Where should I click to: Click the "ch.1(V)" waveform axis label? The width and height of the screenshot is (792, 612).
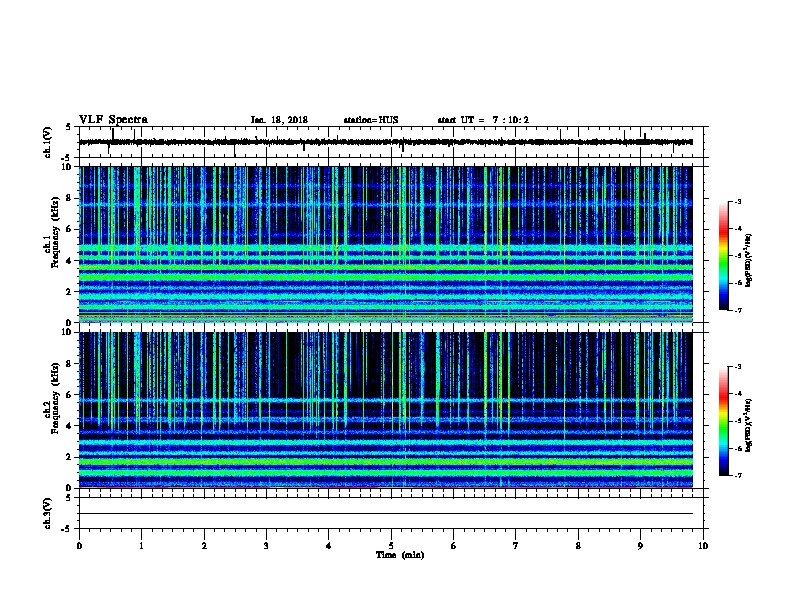[x=48, y=142]
